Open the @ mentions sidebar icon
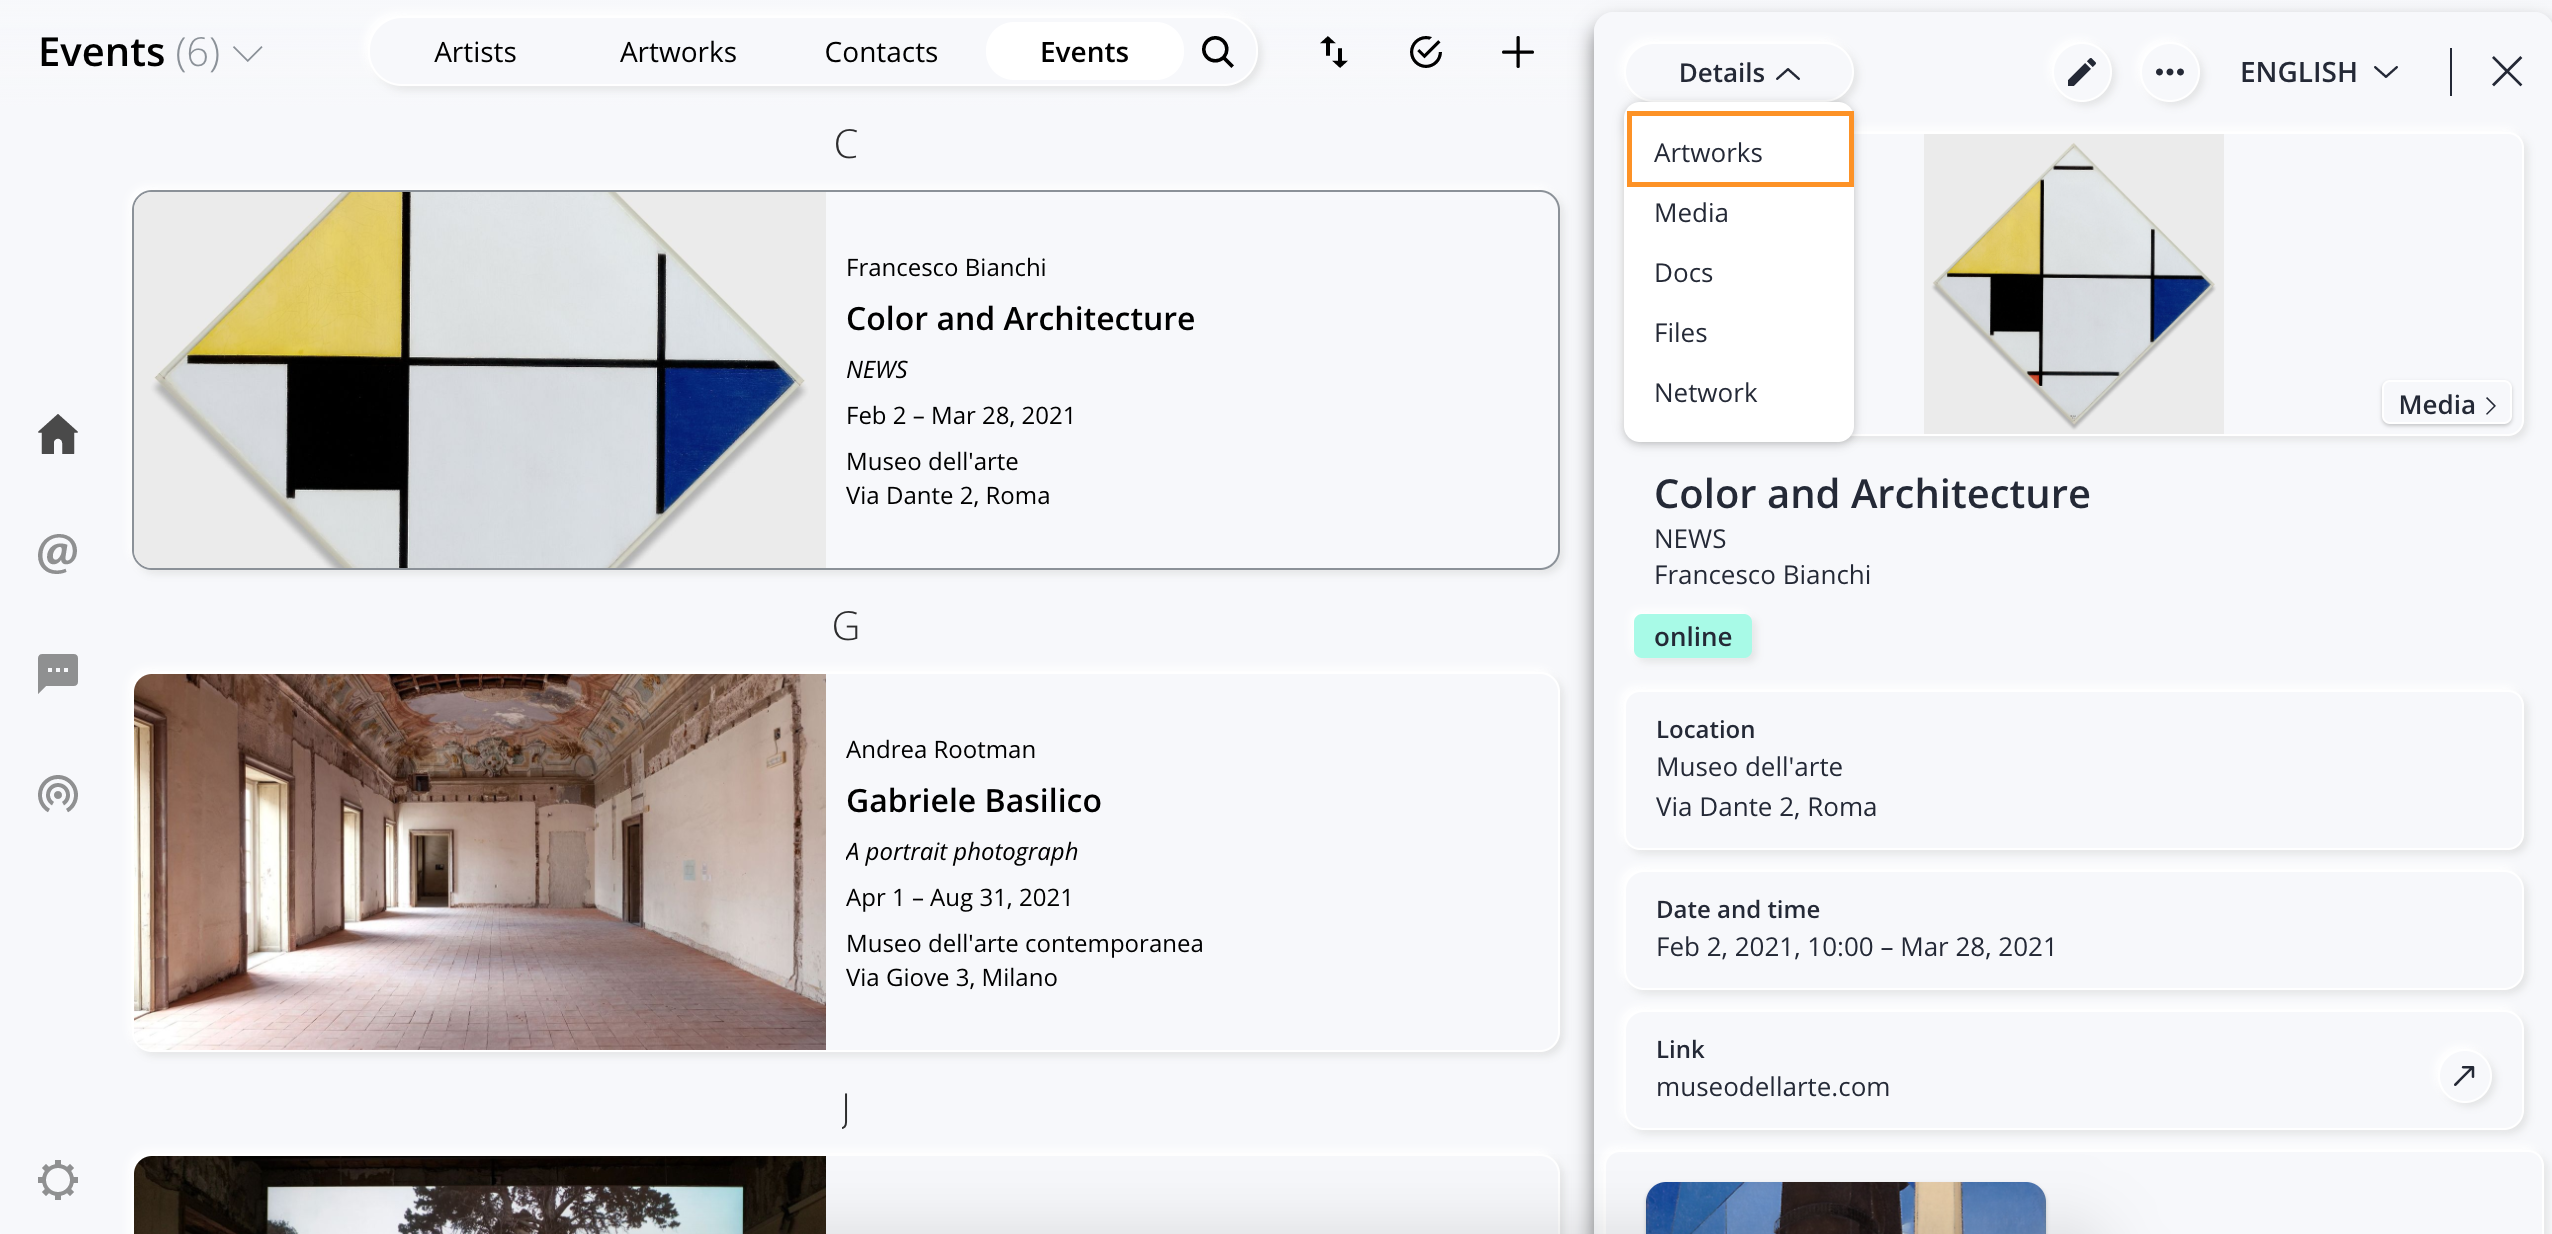Image resolution: width=2552 pixels, height=1234 pixels. click(x=58, y=553)
